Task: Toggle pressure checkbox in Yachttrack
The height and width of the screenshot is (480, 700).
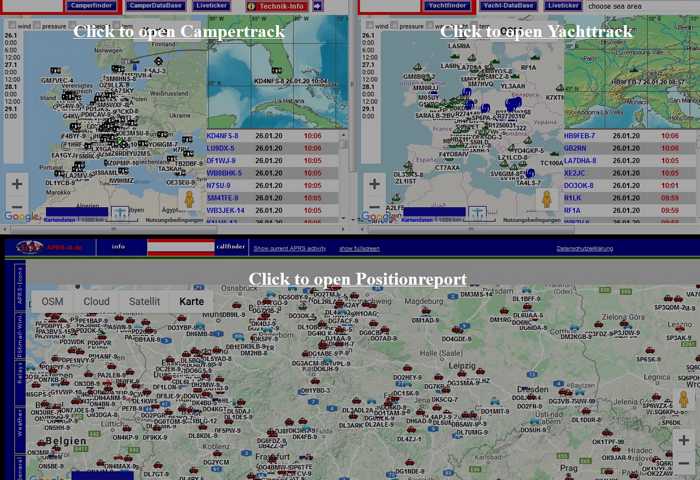Action: click(394, 26)
